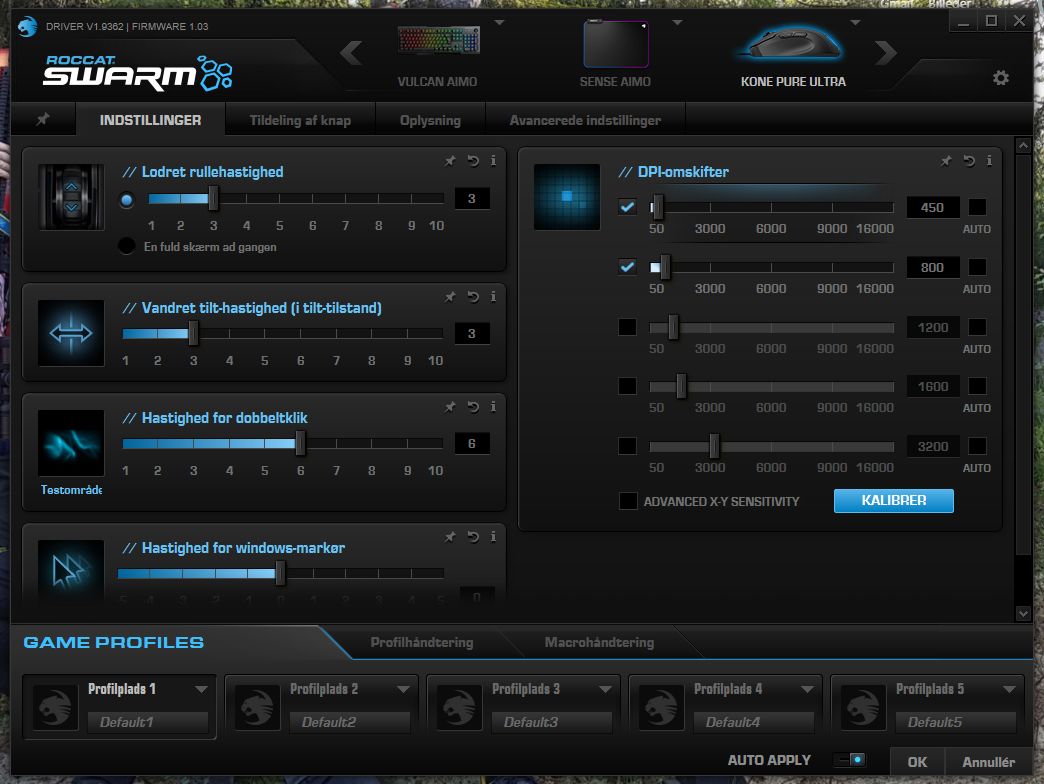The image size is (1044, 784).
Task: Open Profilplads 2 dropdown arrow
Action: [x=403, y=689]
